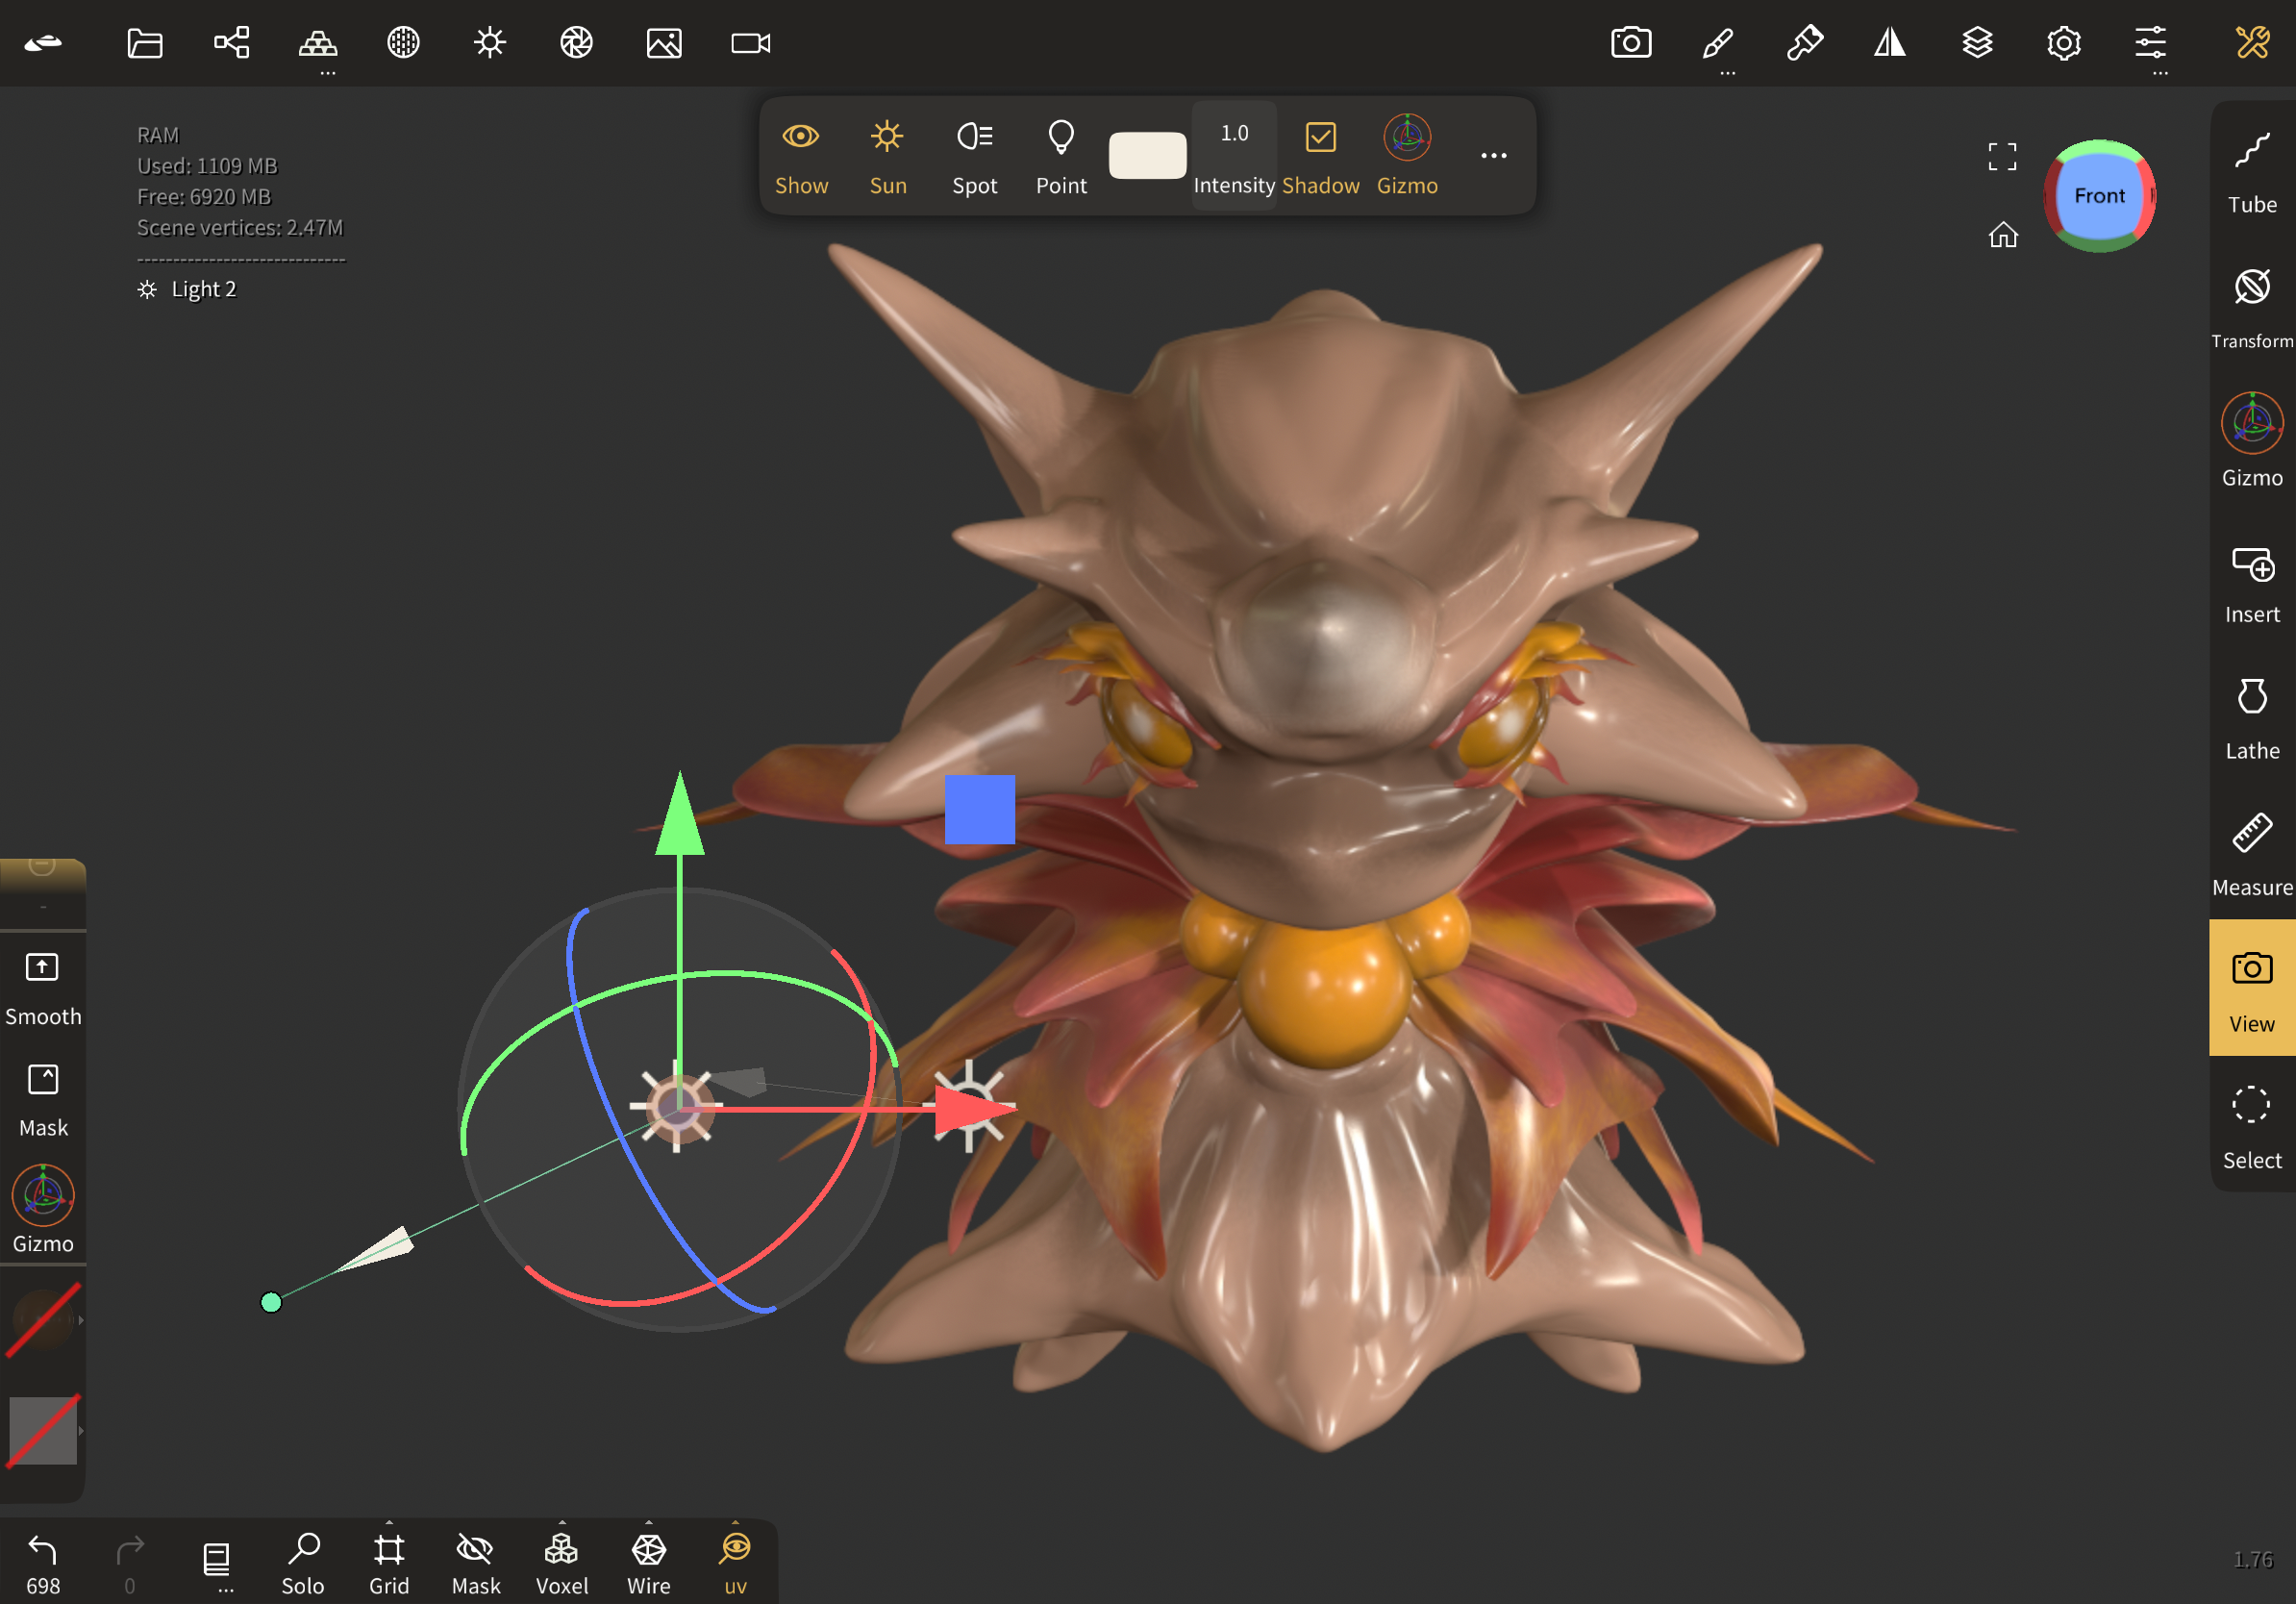The height and width of the screenshot is (1604, 2296).
Task: Click the teal light target point
Action: tap(270, 1301)
